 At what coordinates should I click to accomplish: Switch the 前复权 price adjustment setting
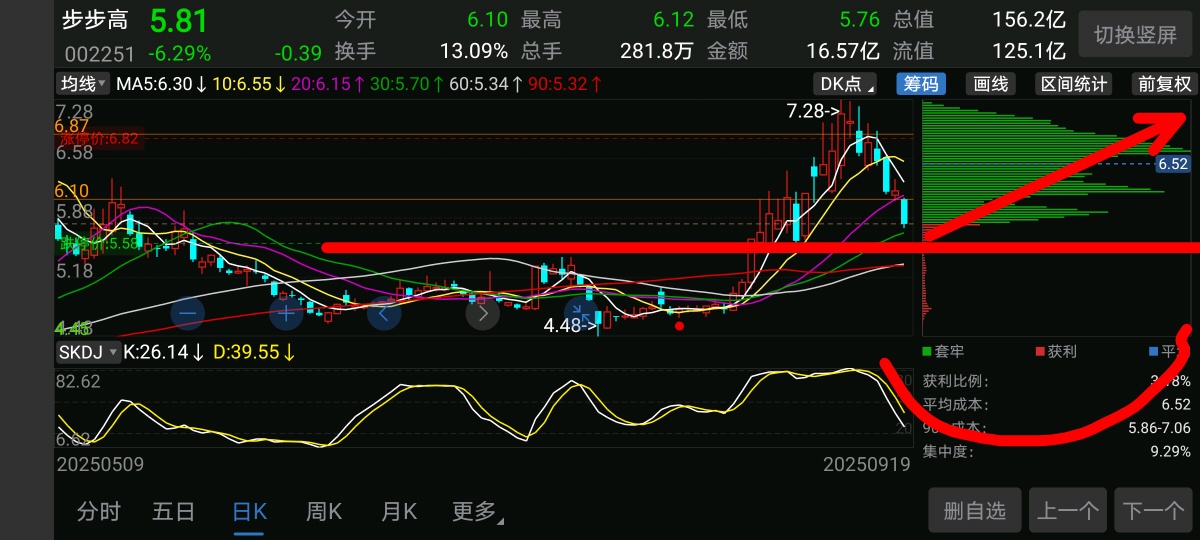(1165, 84)
